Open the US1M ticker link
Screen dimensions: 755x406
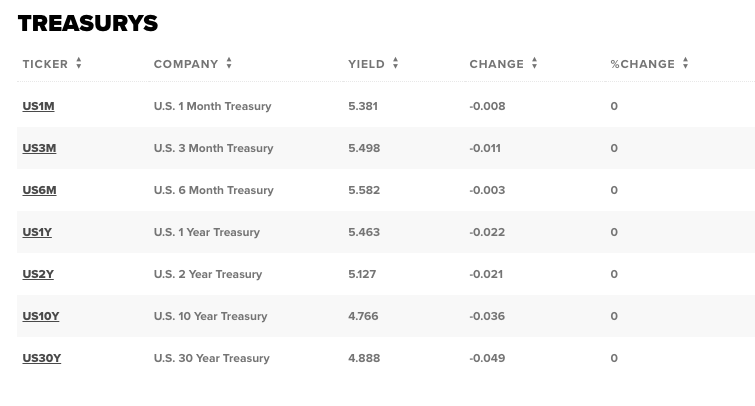[x=39, y=106]
